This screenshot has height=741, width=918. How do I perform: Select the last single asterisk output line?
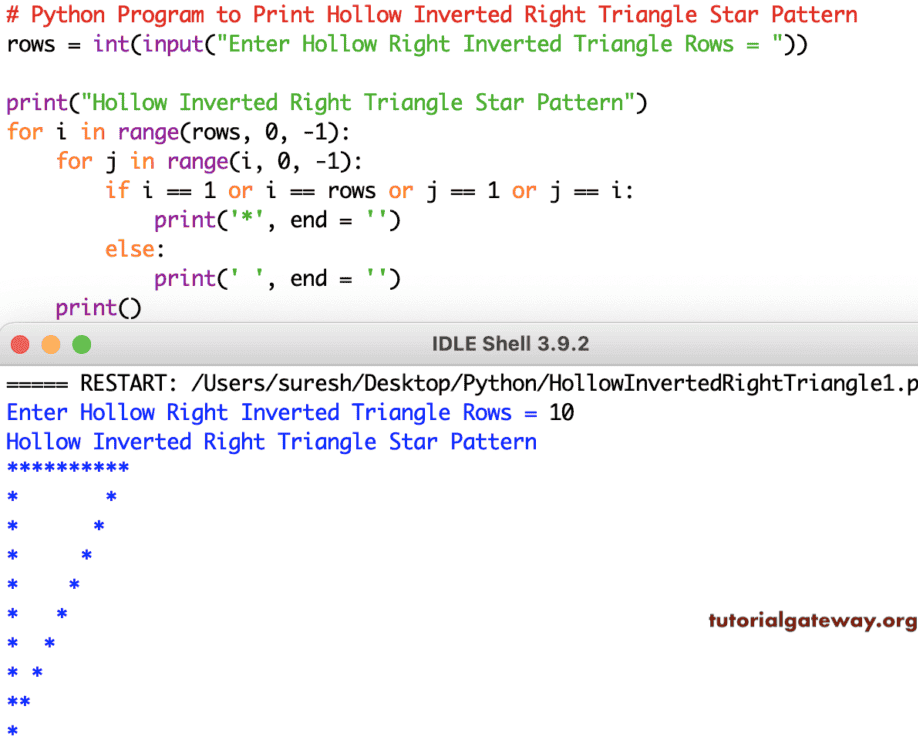[x=11, y=729]
